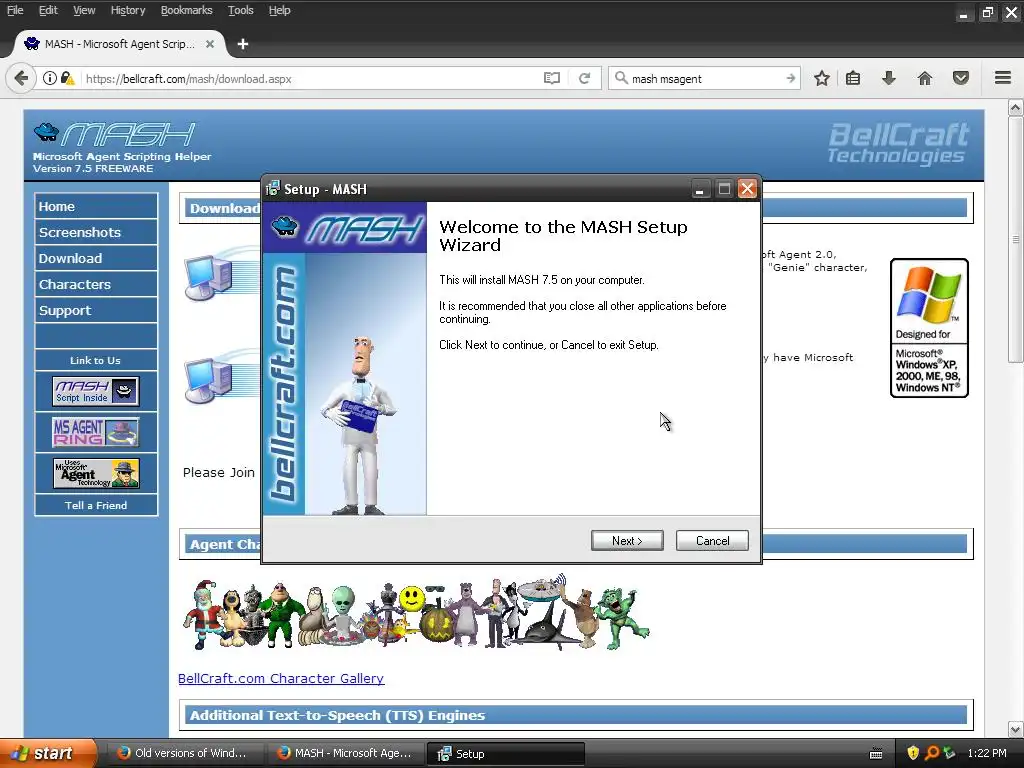Image resolution: width=1024 pixels, height=768 pixels.
Task: Open the Bookmarks menu
Action: point(187,10)
